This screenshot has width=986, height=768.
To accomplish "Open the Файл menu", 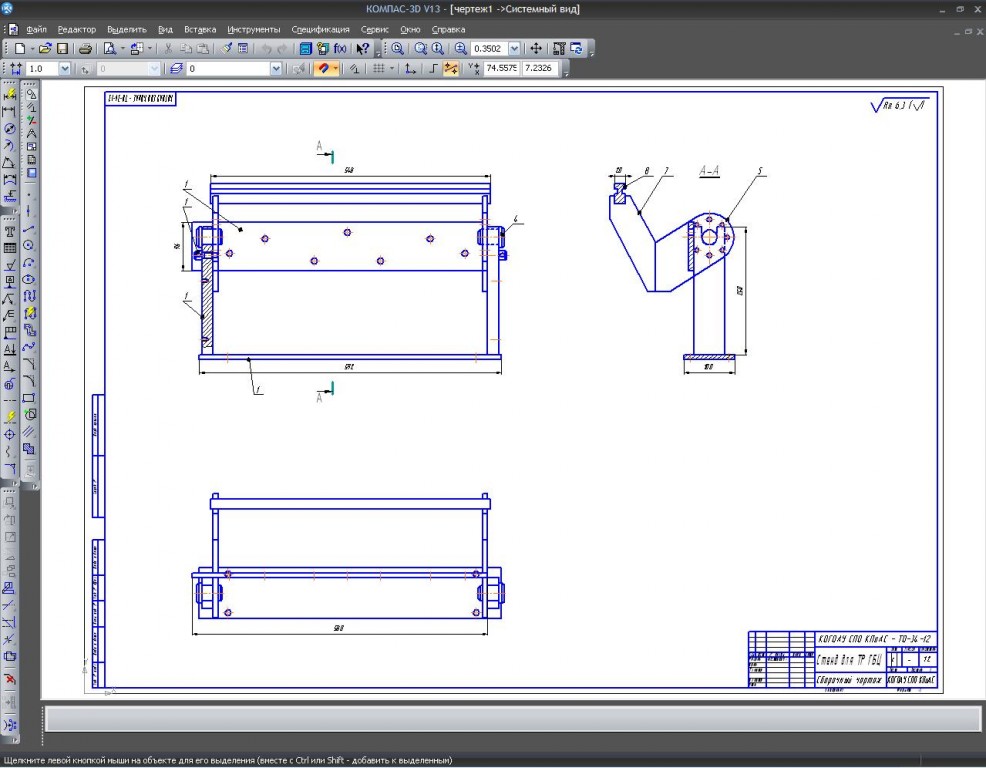I will (x=36, y=30).
